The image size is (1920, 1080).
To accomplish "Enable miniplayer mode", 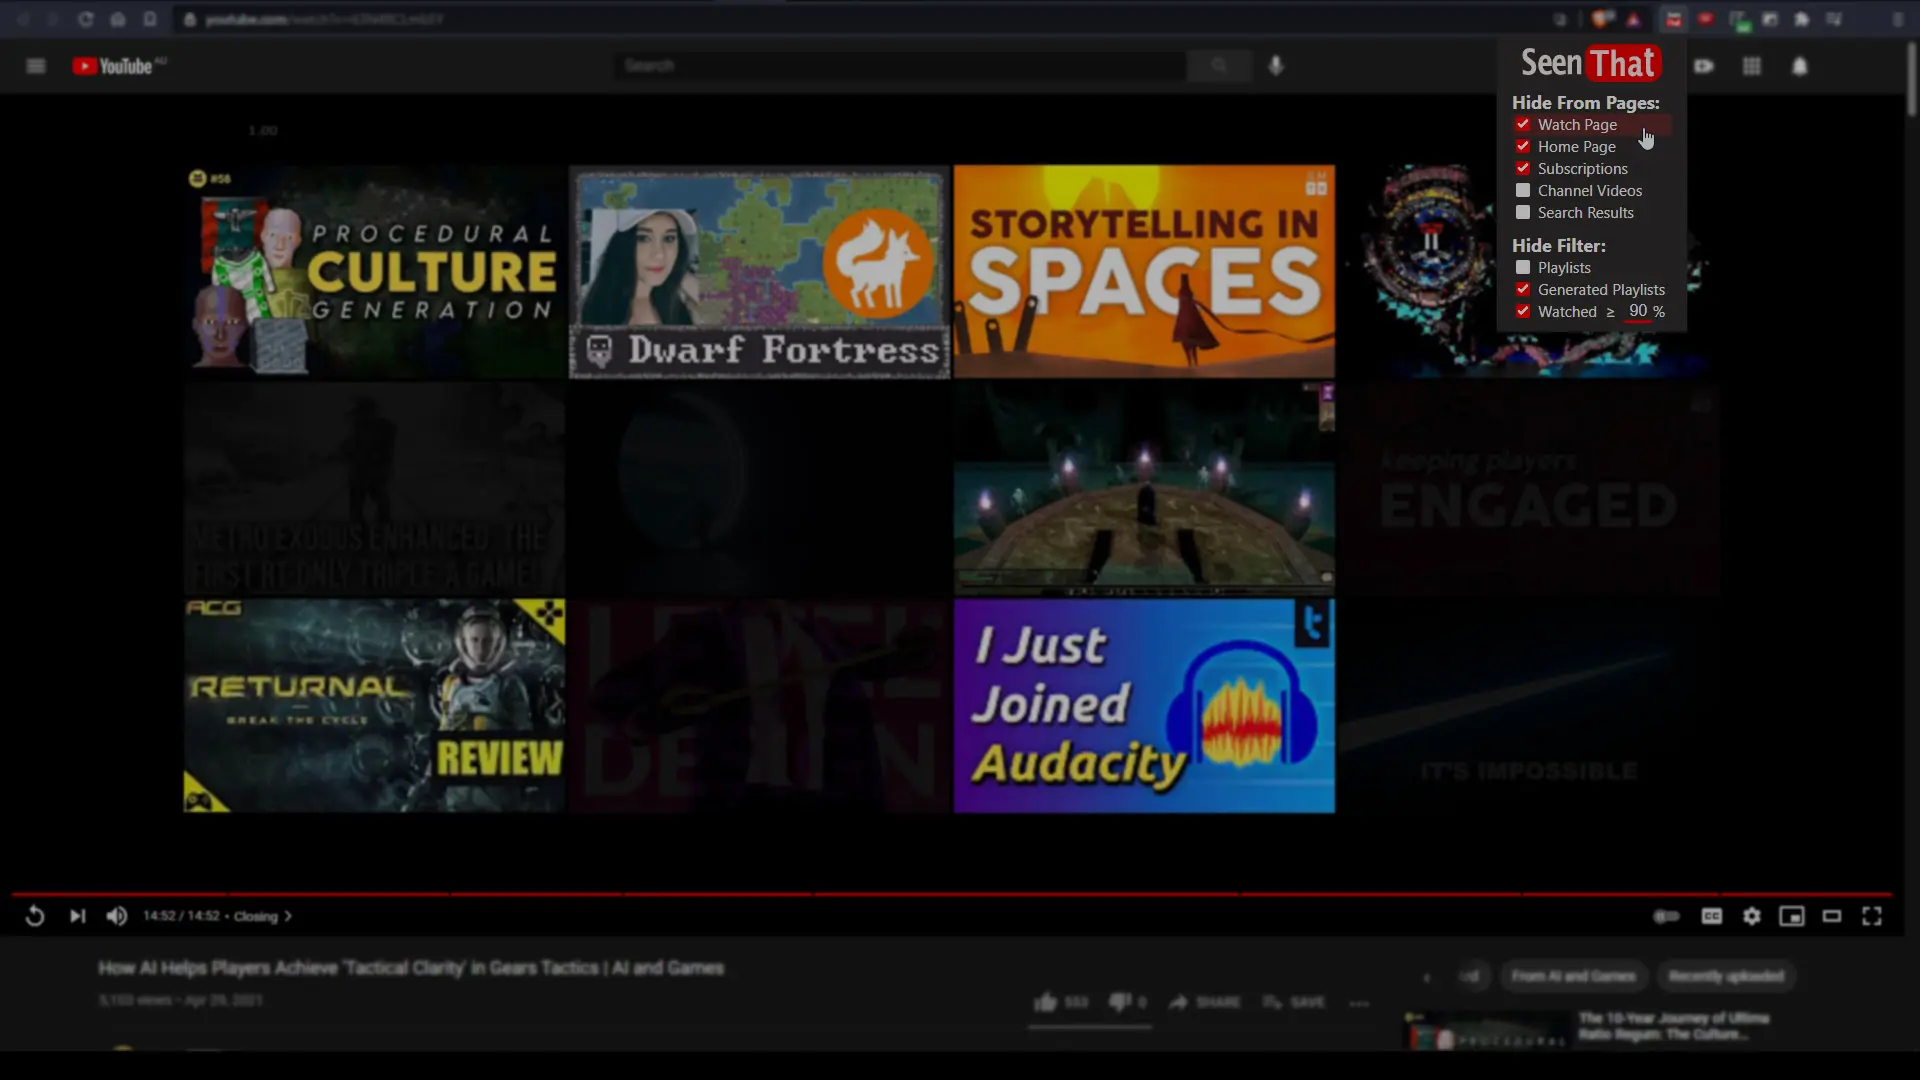I will tap(1791, 916).
